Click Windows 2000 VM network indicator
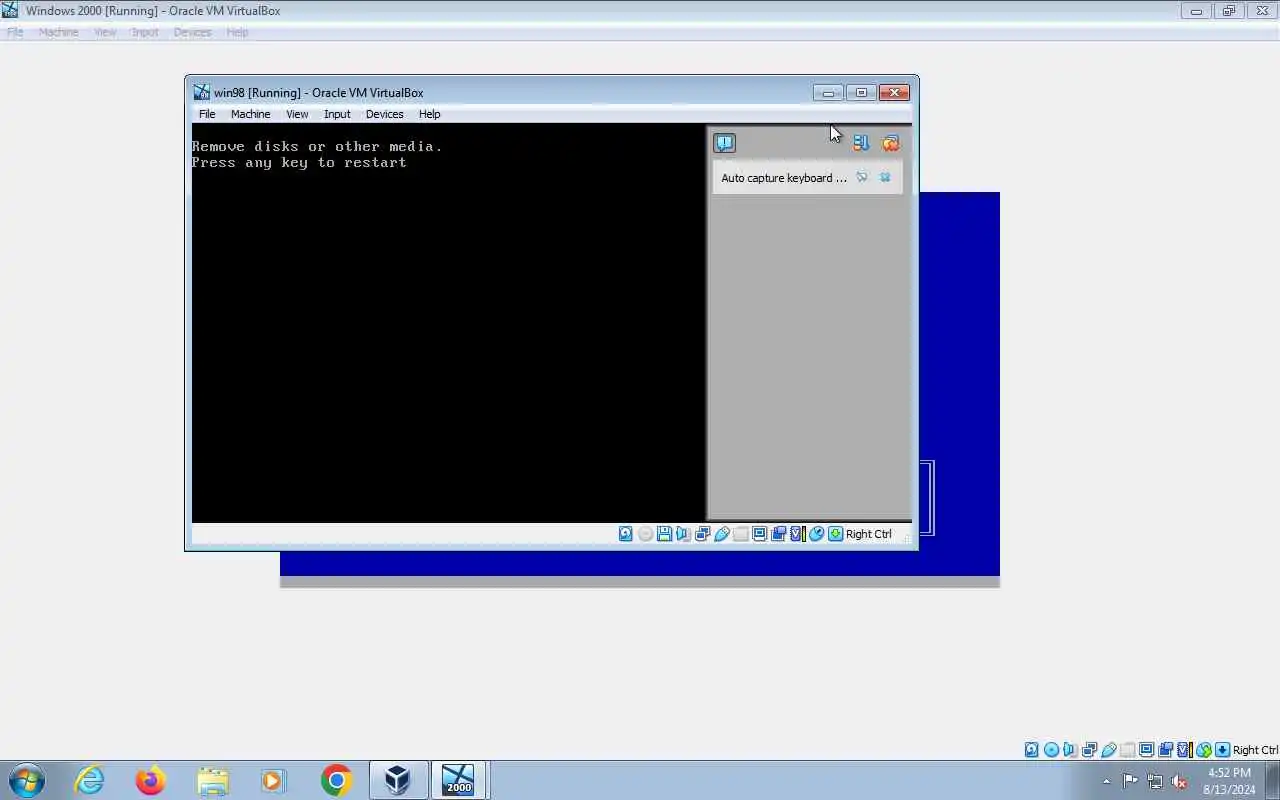This screenshot has width=1280, height=800. [1089, 750]
